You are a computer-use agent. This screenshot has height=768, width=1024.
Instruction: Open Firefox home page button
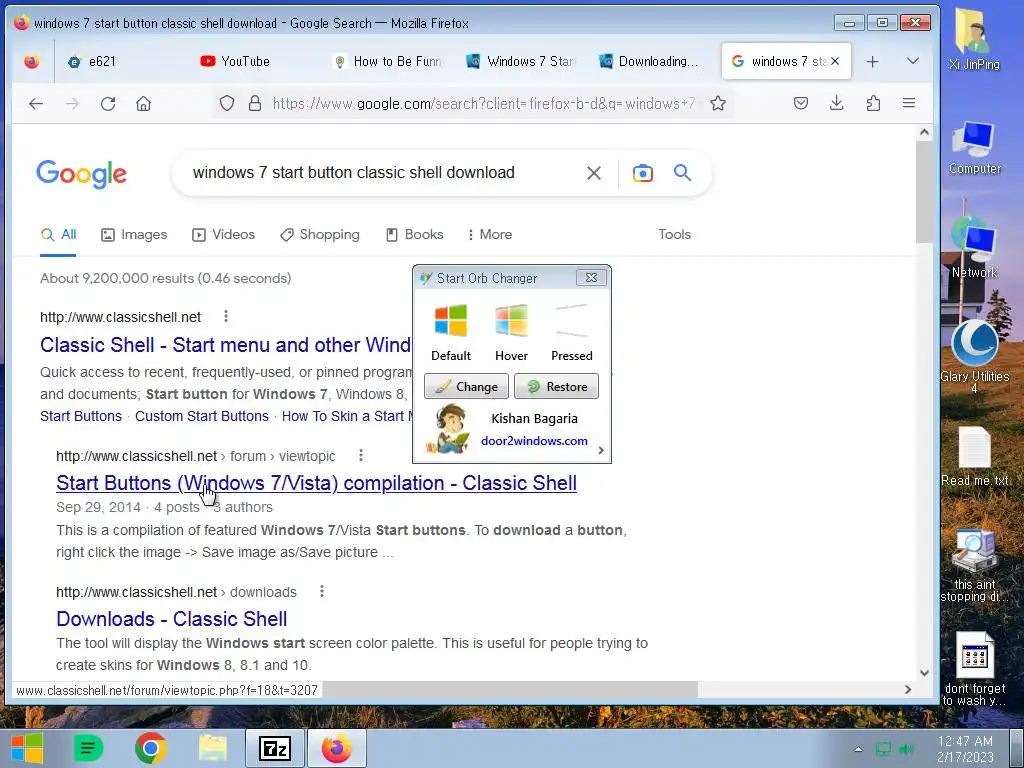[x=143, y=103]
